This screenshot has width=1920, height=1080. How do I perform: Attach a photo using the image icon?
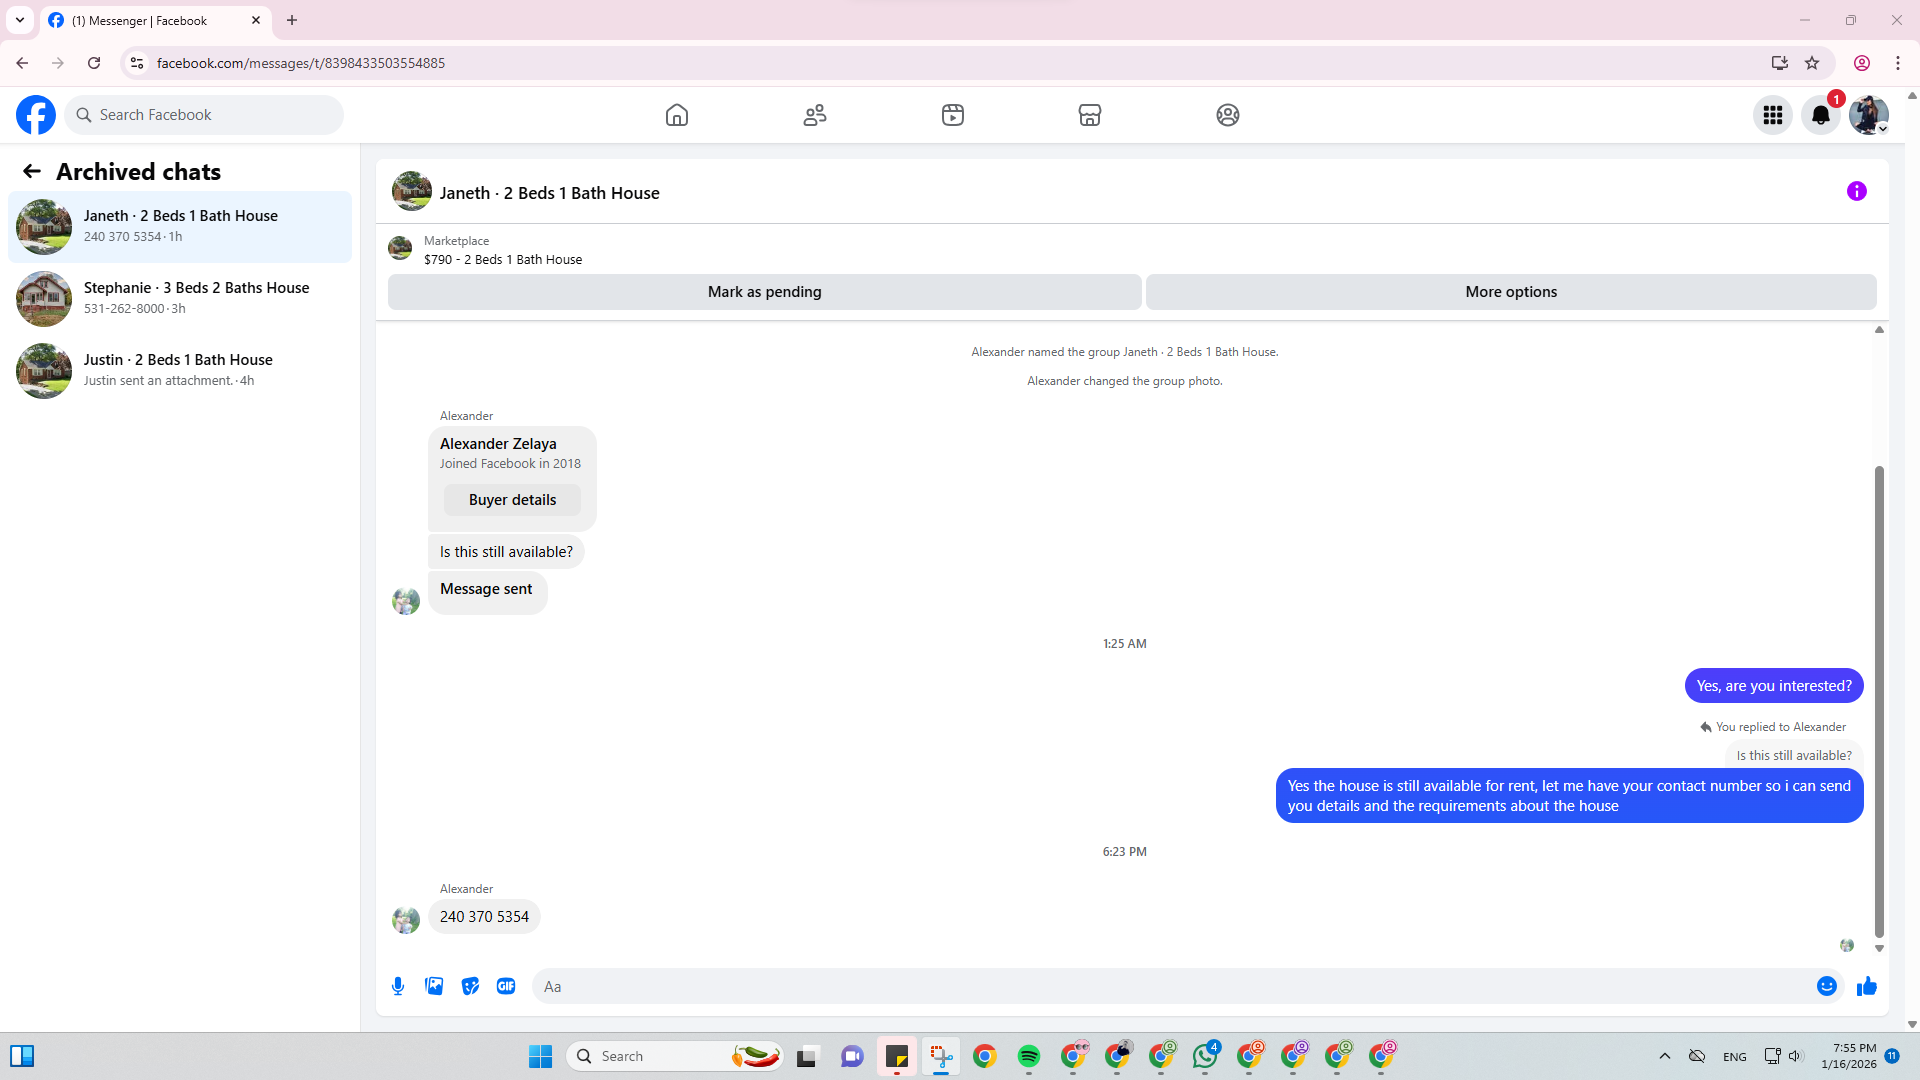click(x=434, y=986)
